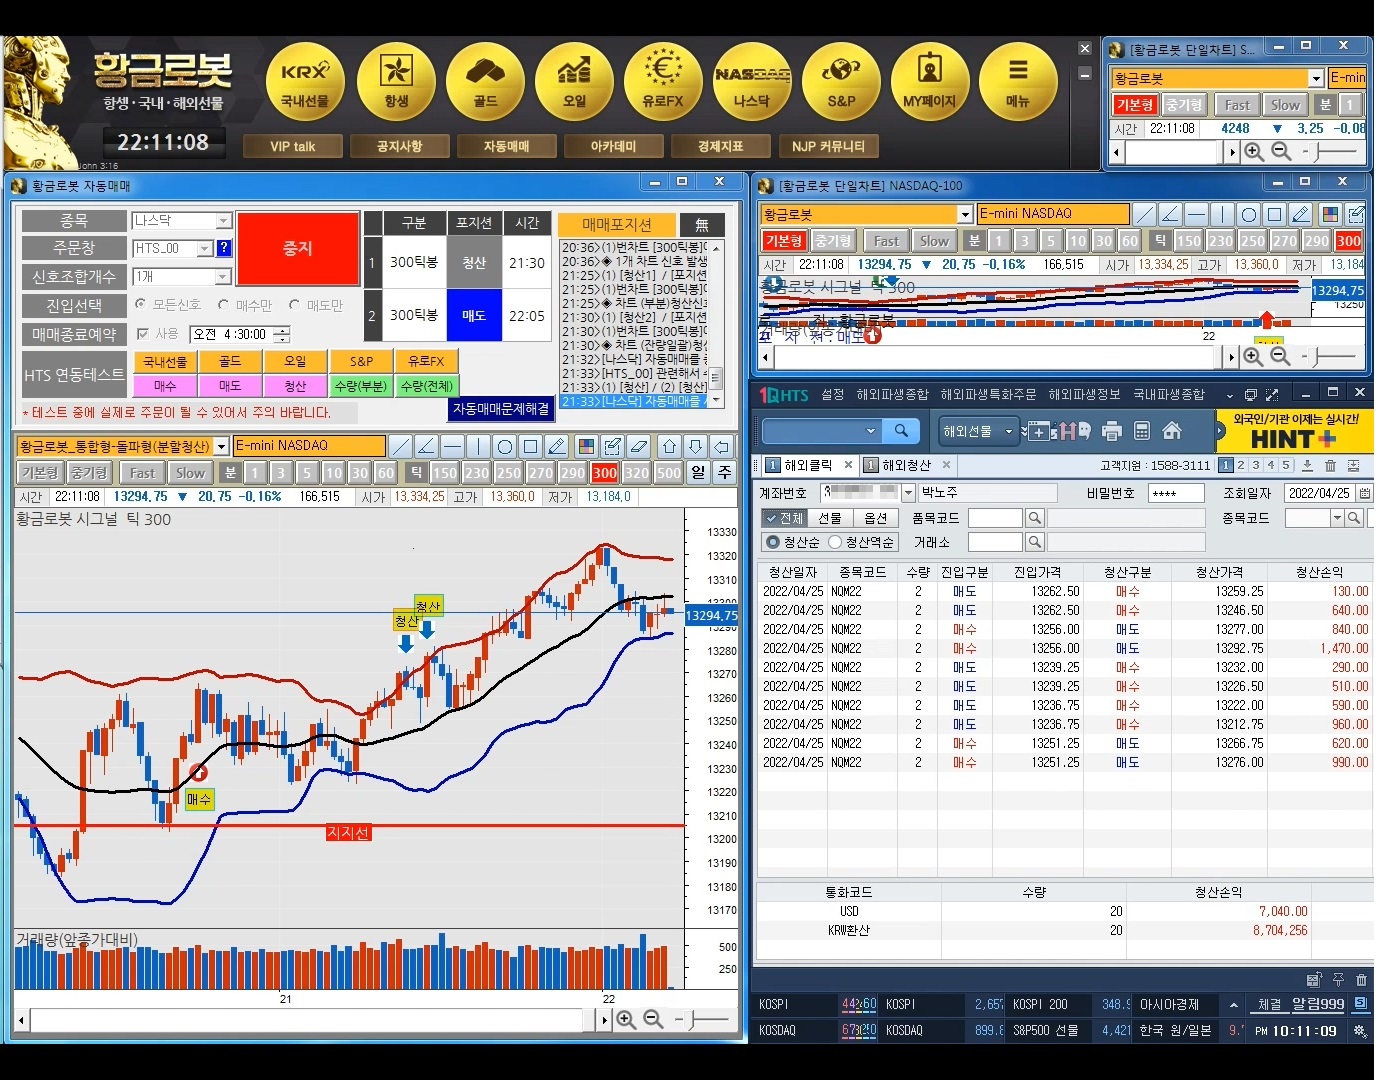
Task: Toggle the 옵션 filter button
Action: [x=876, y=518]
